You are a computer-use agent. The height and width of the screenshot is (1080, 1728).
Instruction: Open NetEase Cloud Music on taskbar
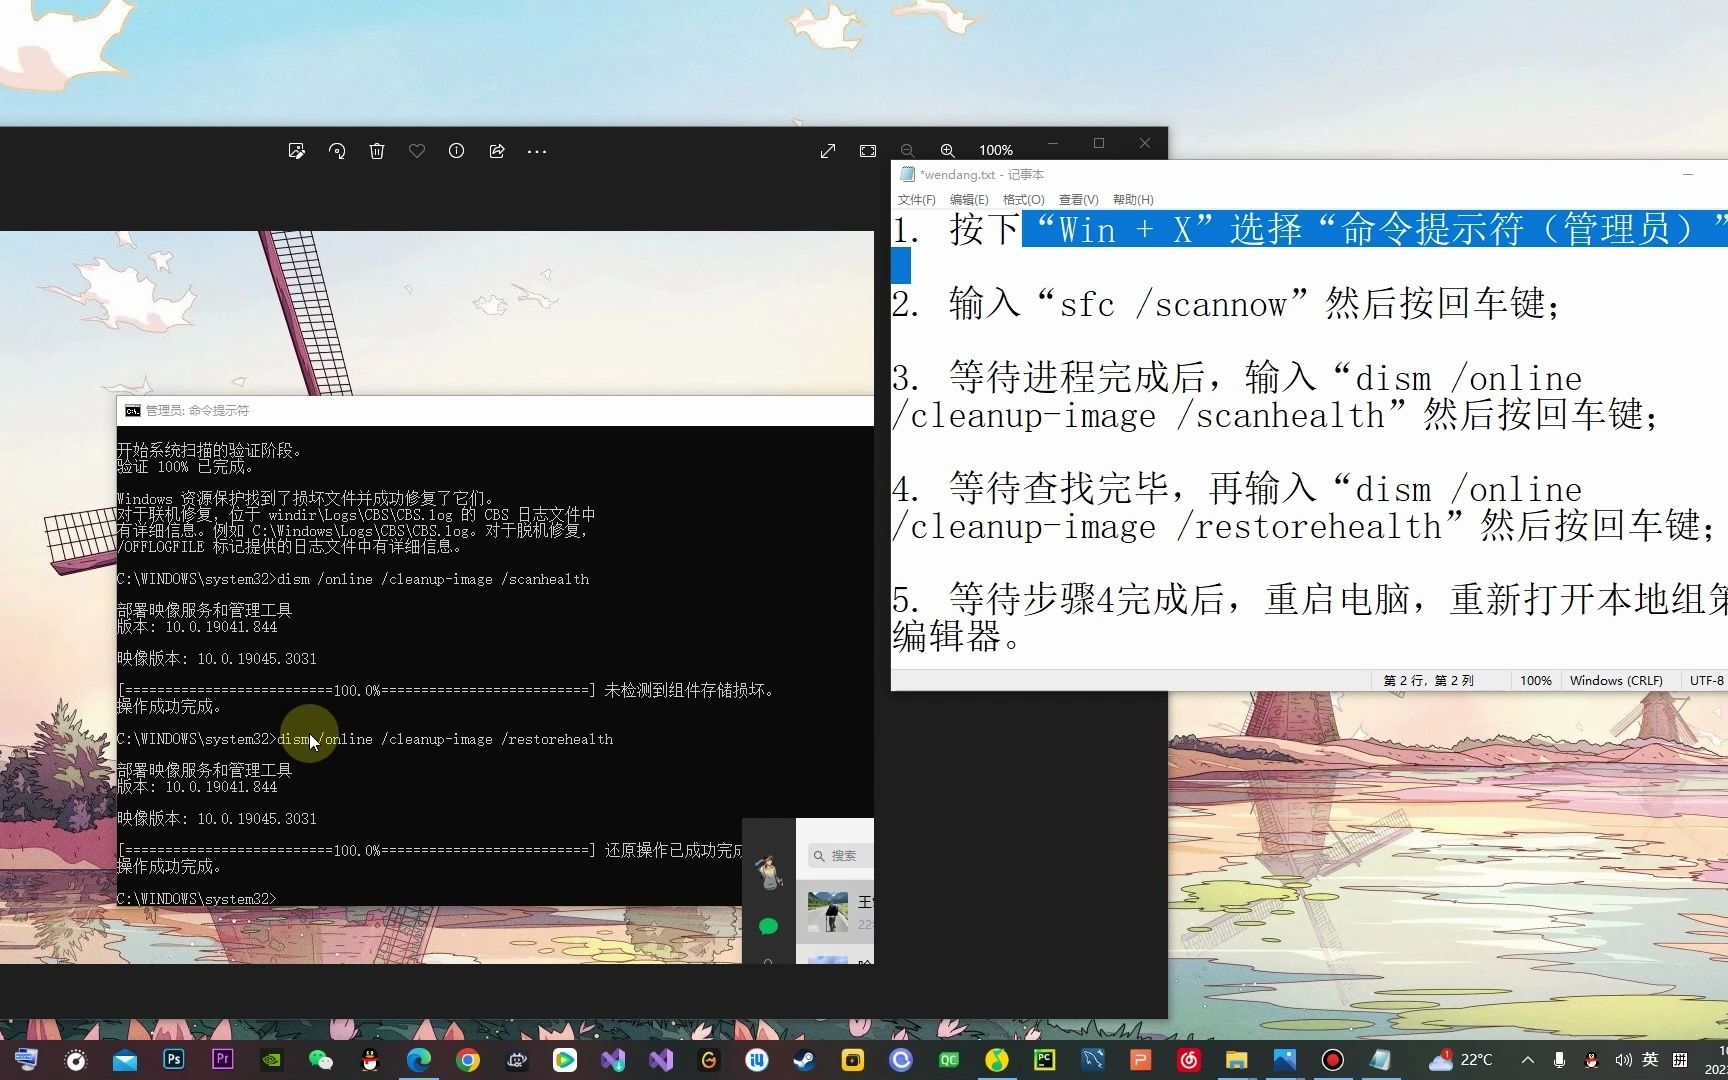point(1189,1060)
